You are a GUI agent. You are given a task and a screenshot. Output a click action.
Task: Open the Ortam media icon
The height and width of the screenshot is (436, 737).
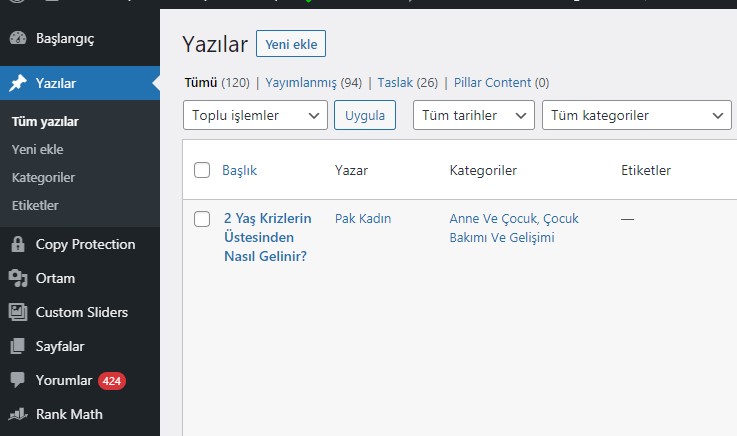[x=18, y=278]
